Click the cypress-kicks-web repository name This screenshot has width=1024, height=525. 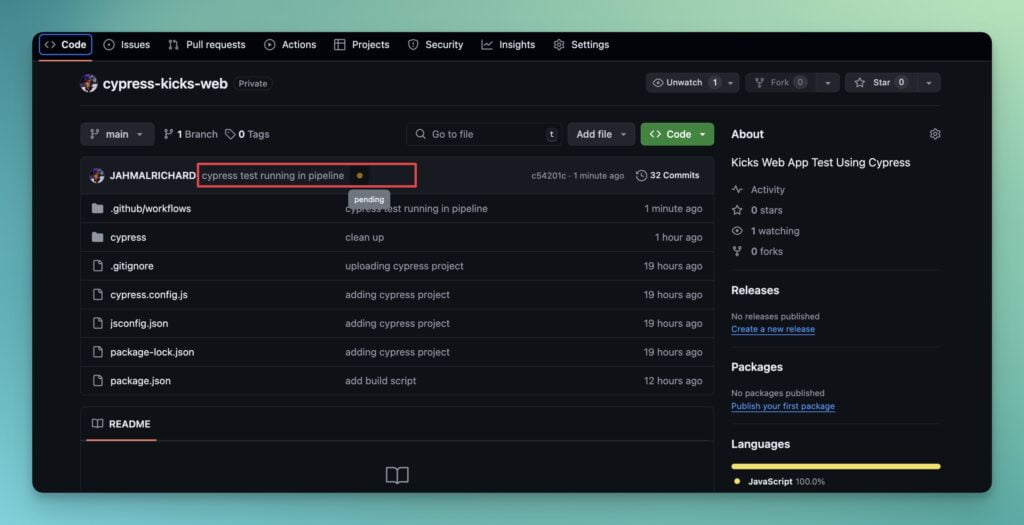165,84
